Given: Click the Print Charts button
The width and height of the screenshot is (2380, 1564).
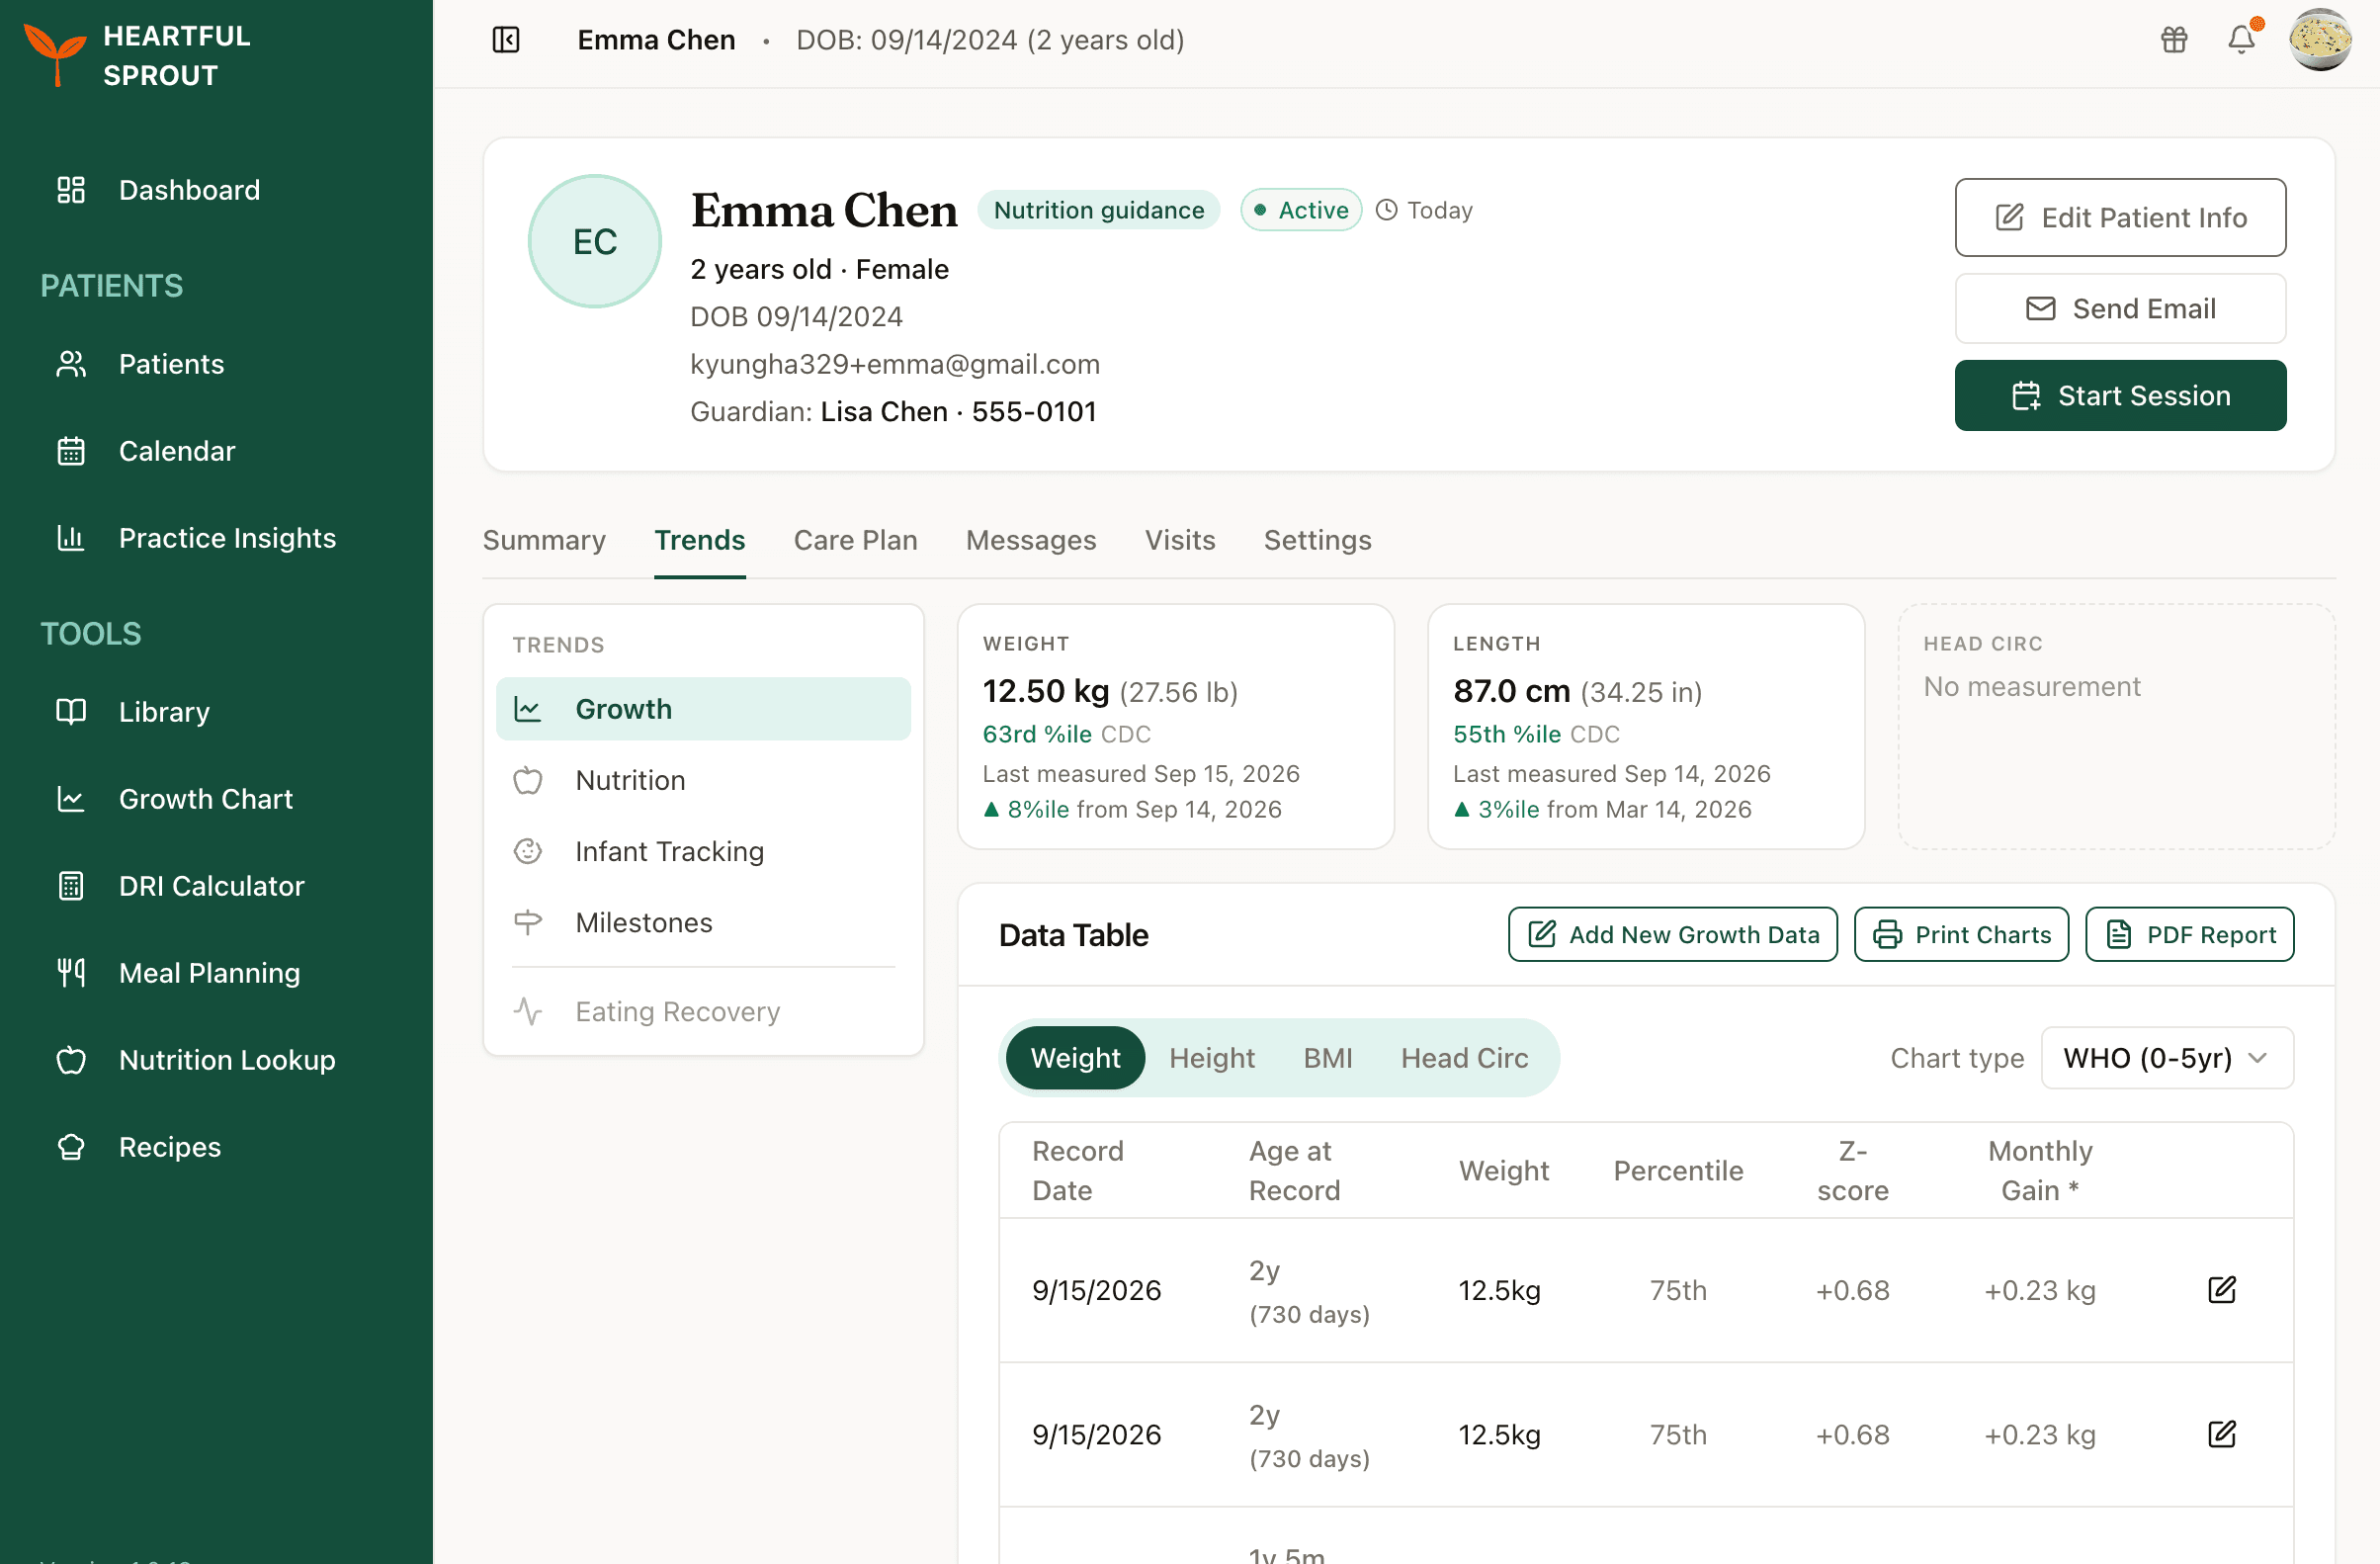Looking at the screenshot, I should [1961, 935].
